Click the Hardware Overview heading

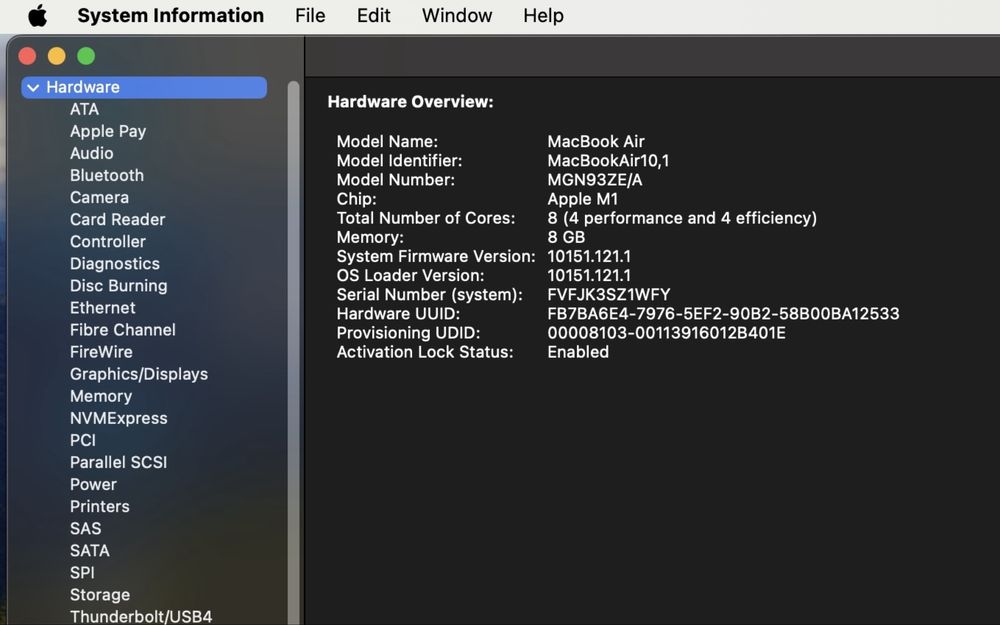pyautogui.click(x=410, y=102)
